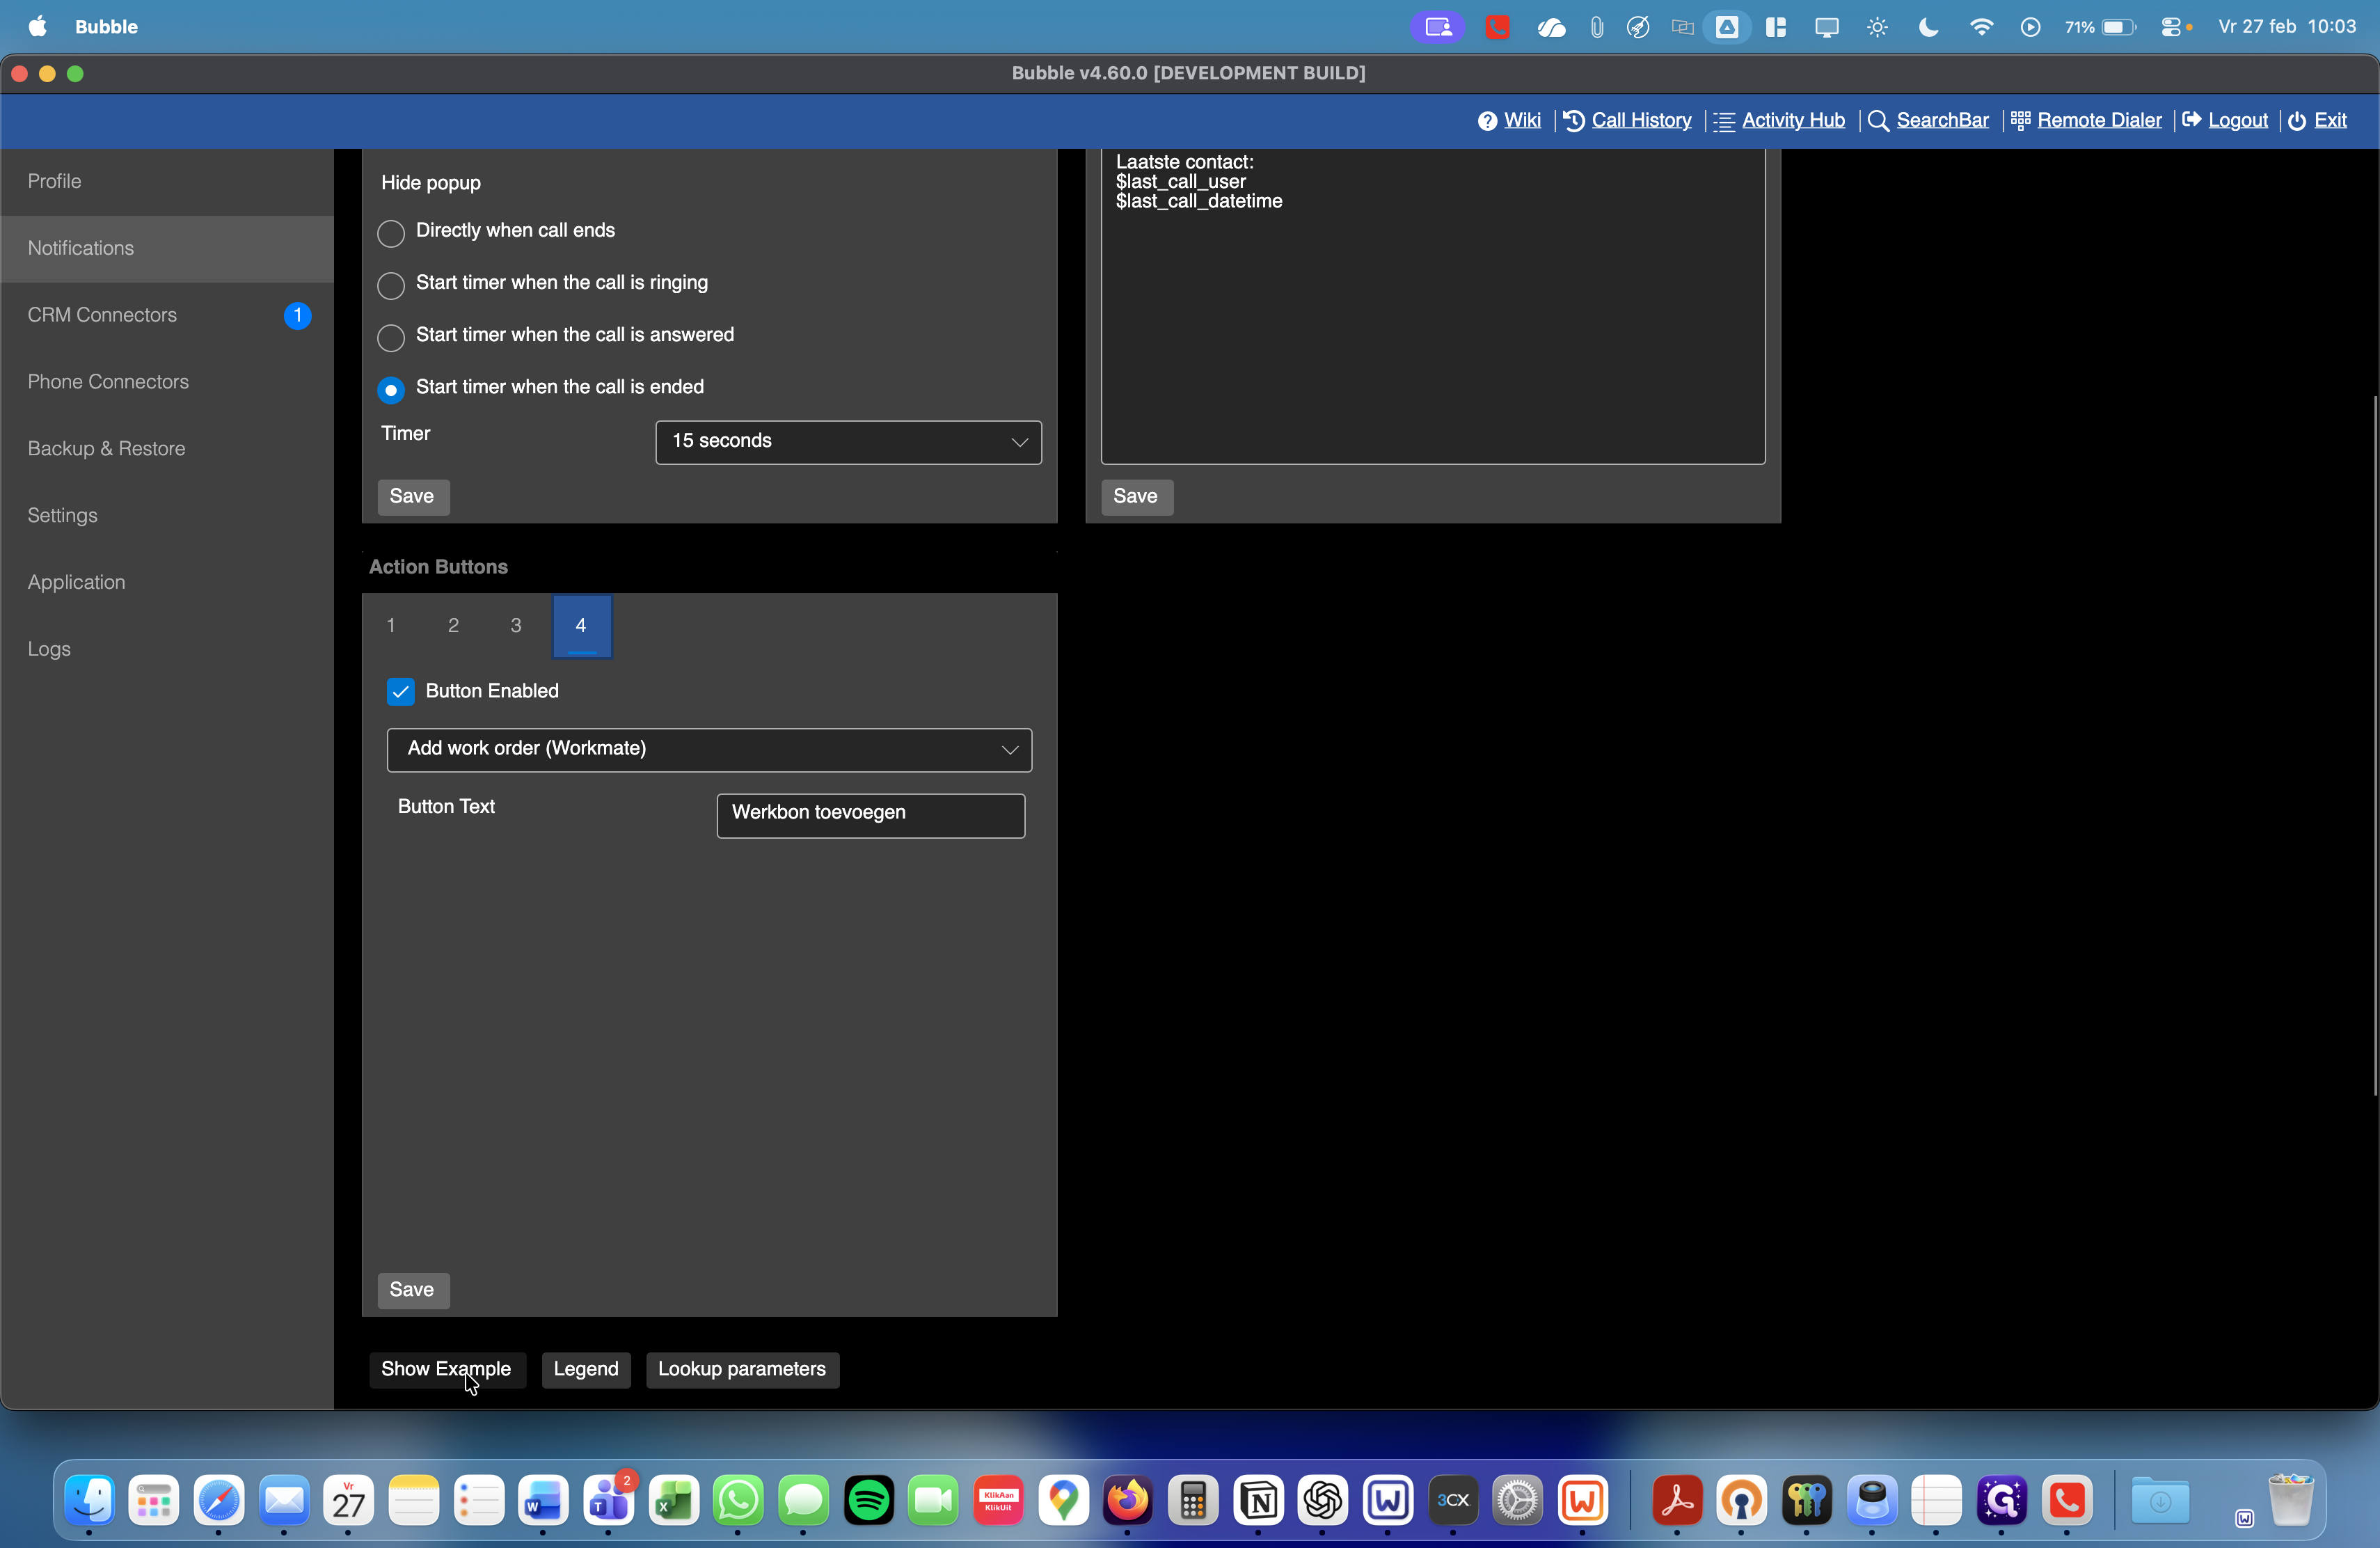Click the Exit power icon
The width and height of the screenshot is (2380, 1548).
[2297, 121]
